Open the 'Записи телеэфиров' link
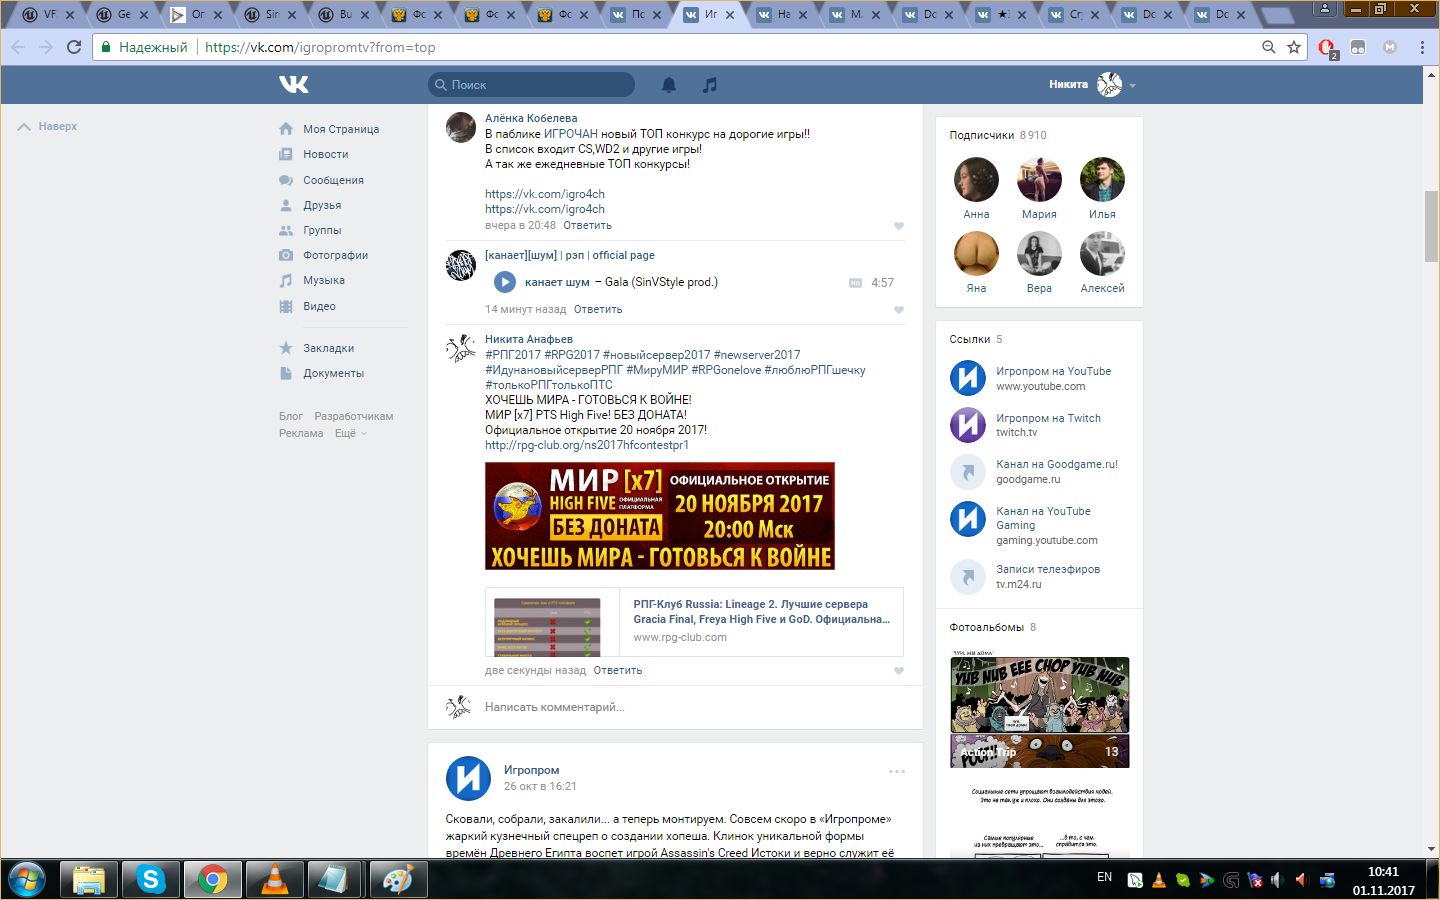 [x=1048, y=569]
